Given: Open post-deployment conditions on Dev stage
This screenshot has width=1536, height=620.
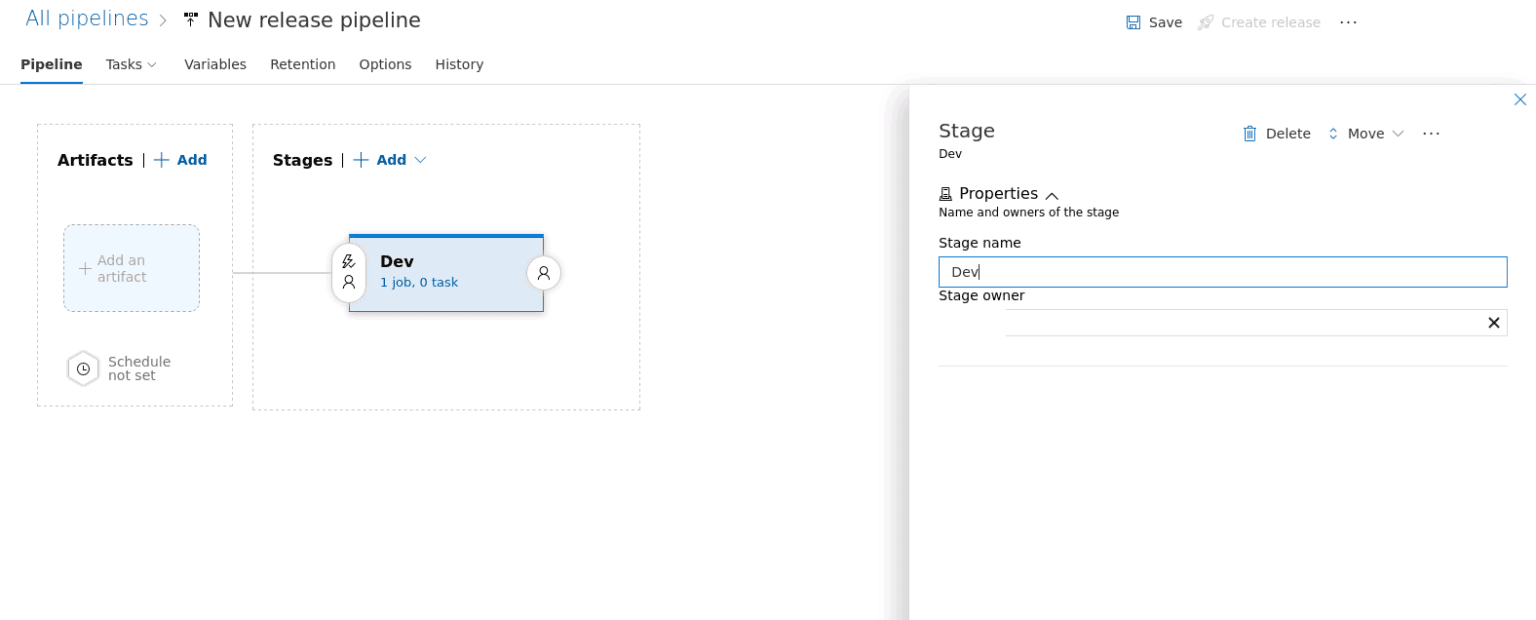Looking at the screenshot, I should (x=544, y=272).
